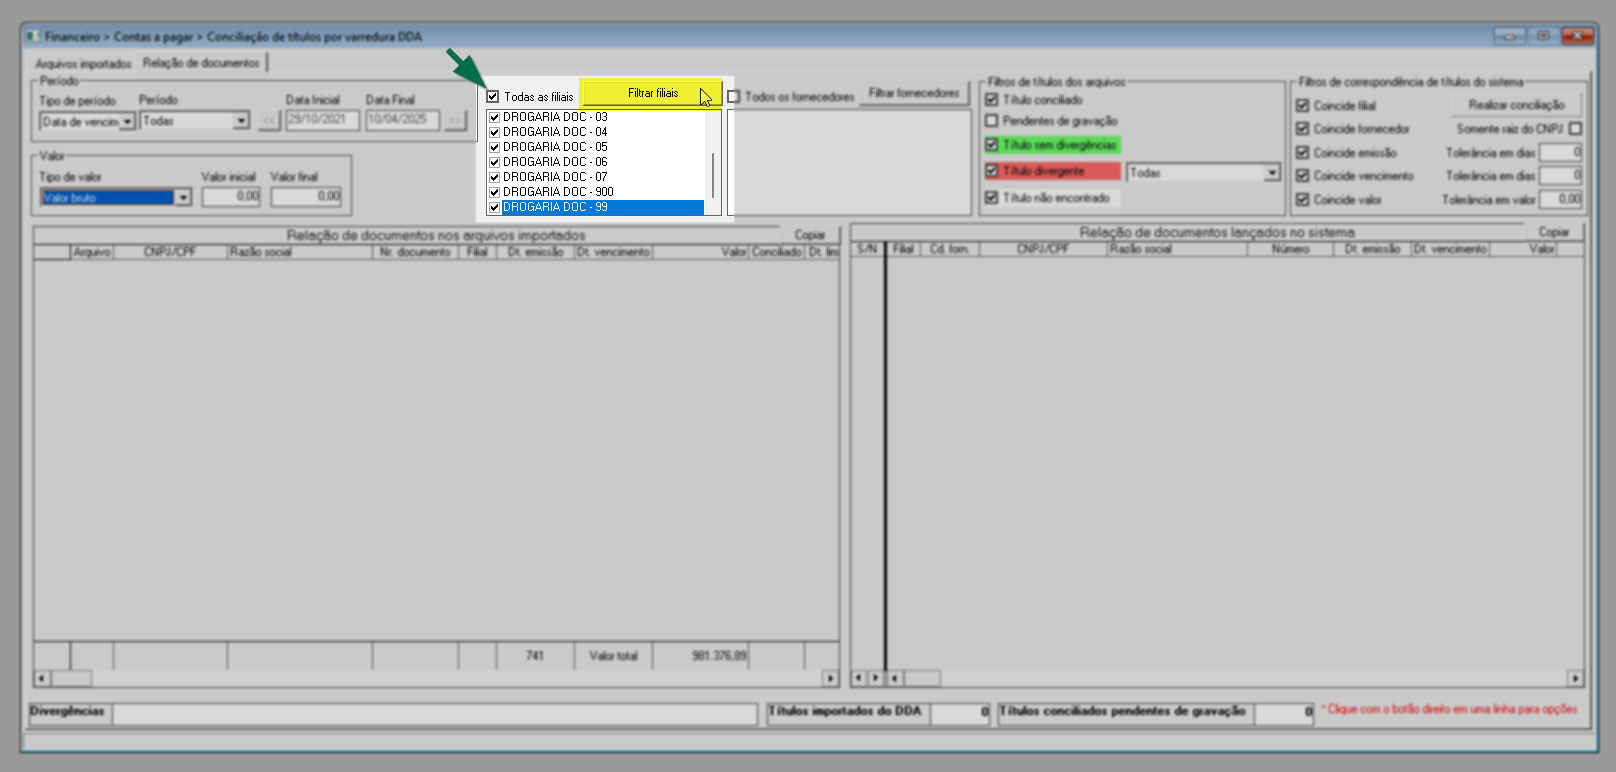Click left scroll arrow of imported table

42,678
